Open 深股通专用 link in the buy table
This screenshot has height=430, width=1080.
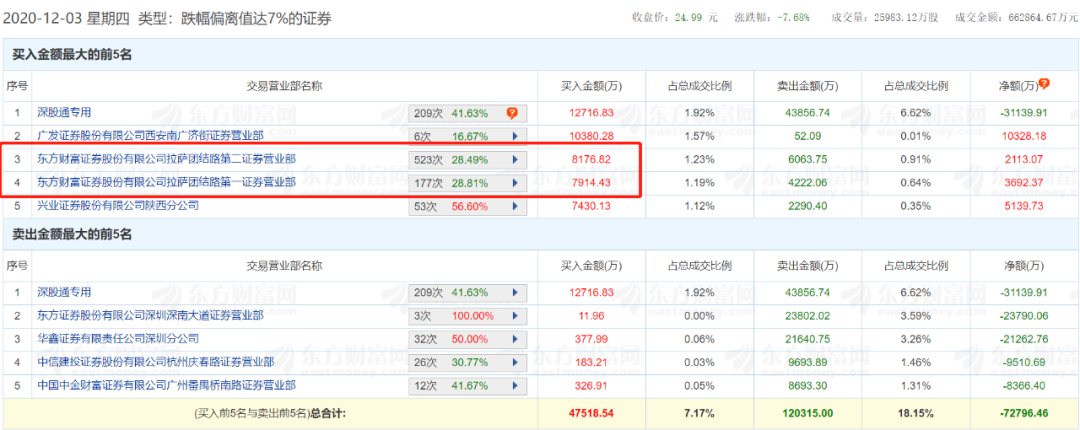(x=63, y=112)
